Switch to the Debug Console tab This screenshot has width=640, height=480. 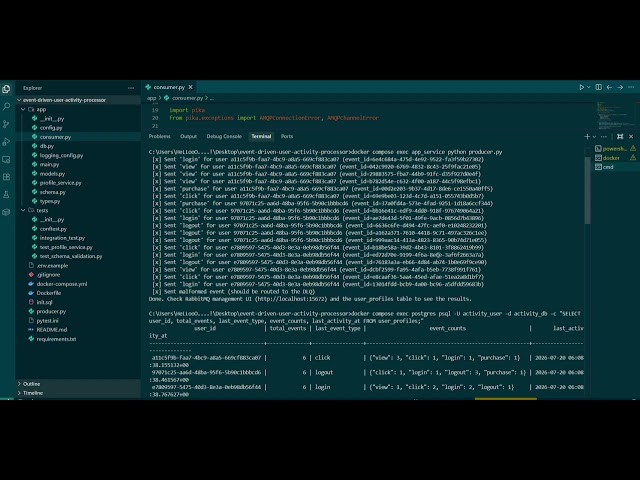click(224, 136)
